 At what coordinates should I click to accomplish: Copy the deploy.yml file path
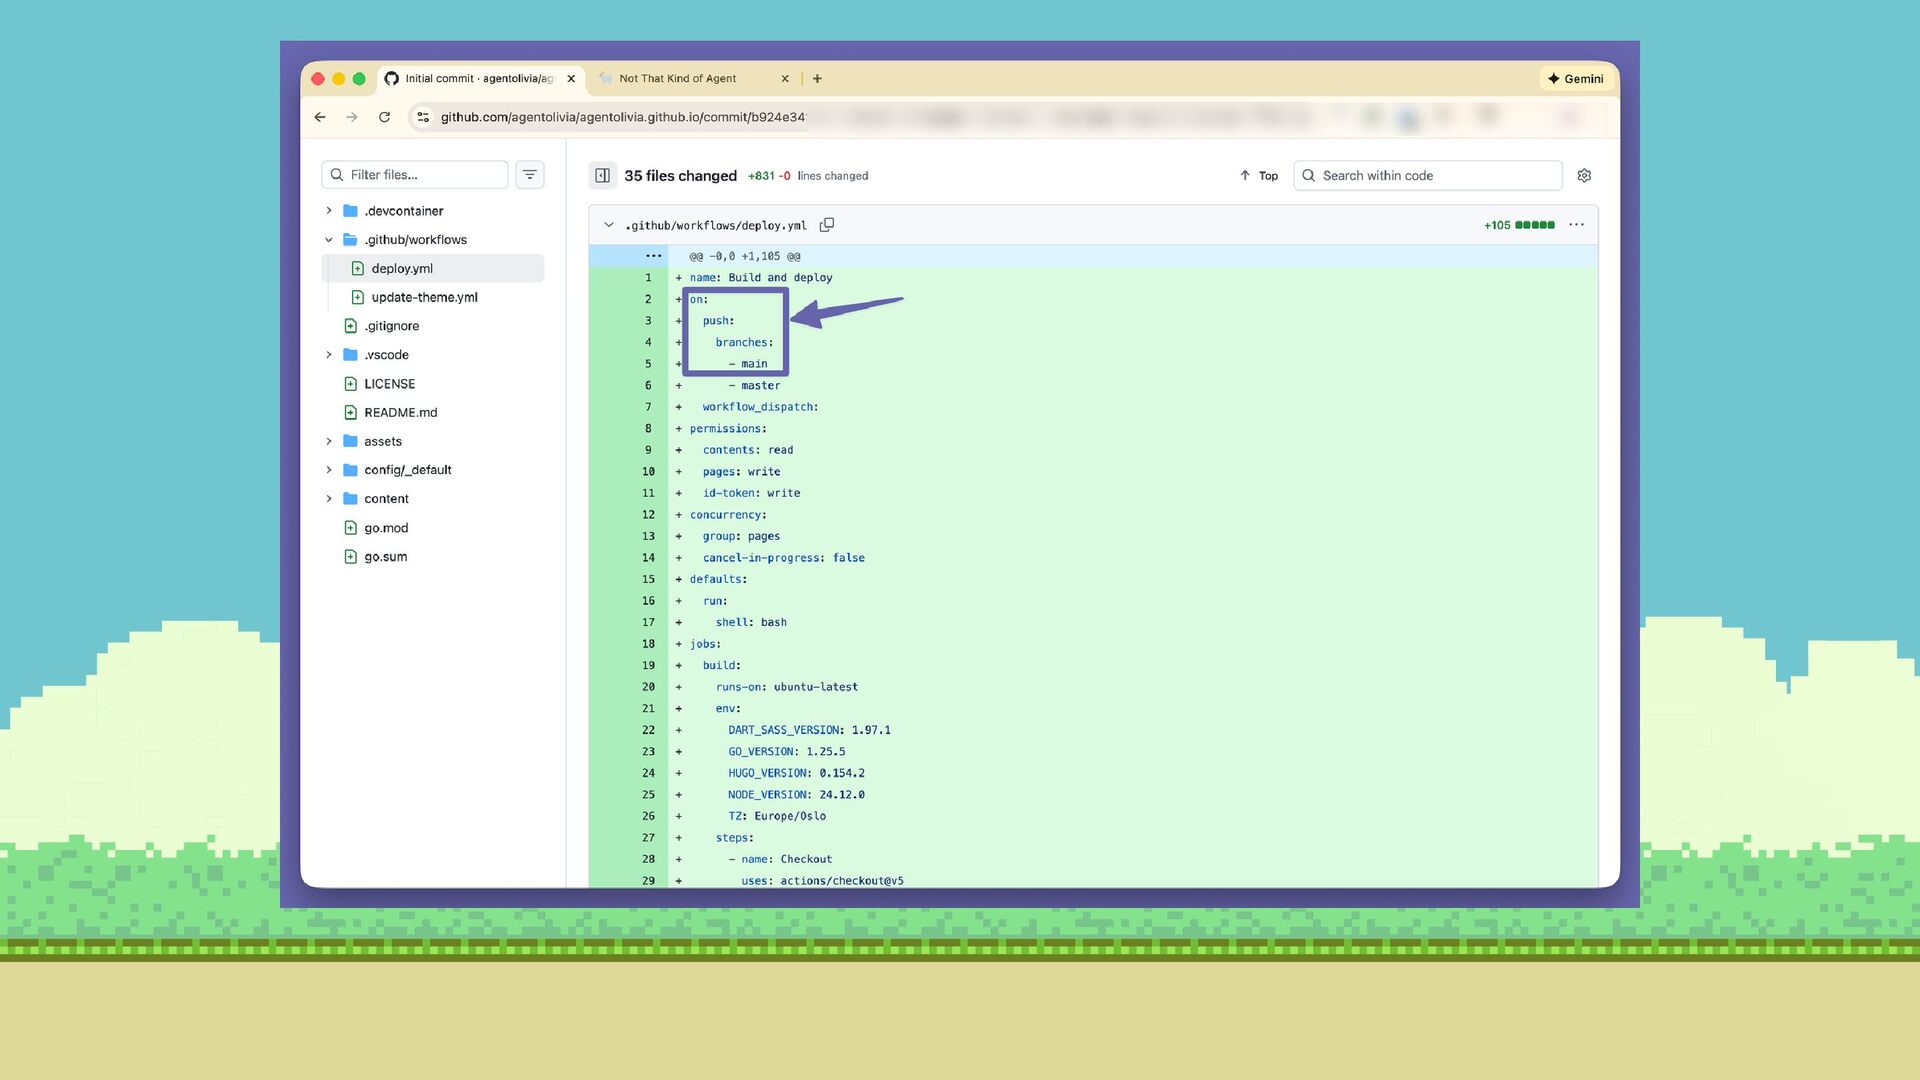827,225
